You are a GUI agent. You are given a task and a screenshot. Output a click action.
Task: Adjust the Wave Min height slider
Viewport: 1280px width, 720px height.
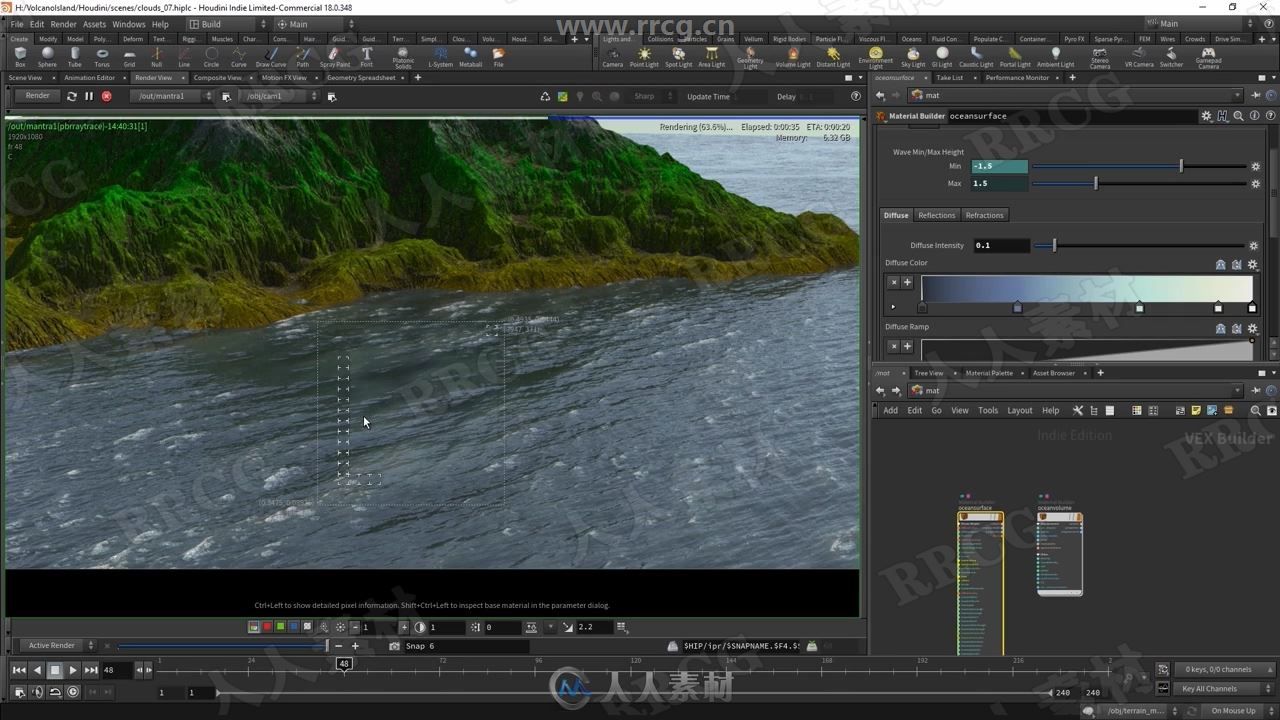tap(1139, 166)
